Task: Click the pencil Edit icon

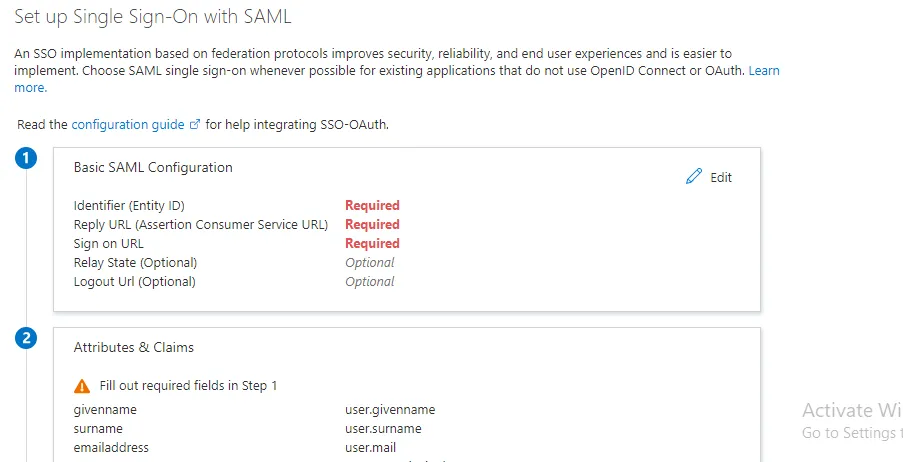Action: click(x=694, y=176)
